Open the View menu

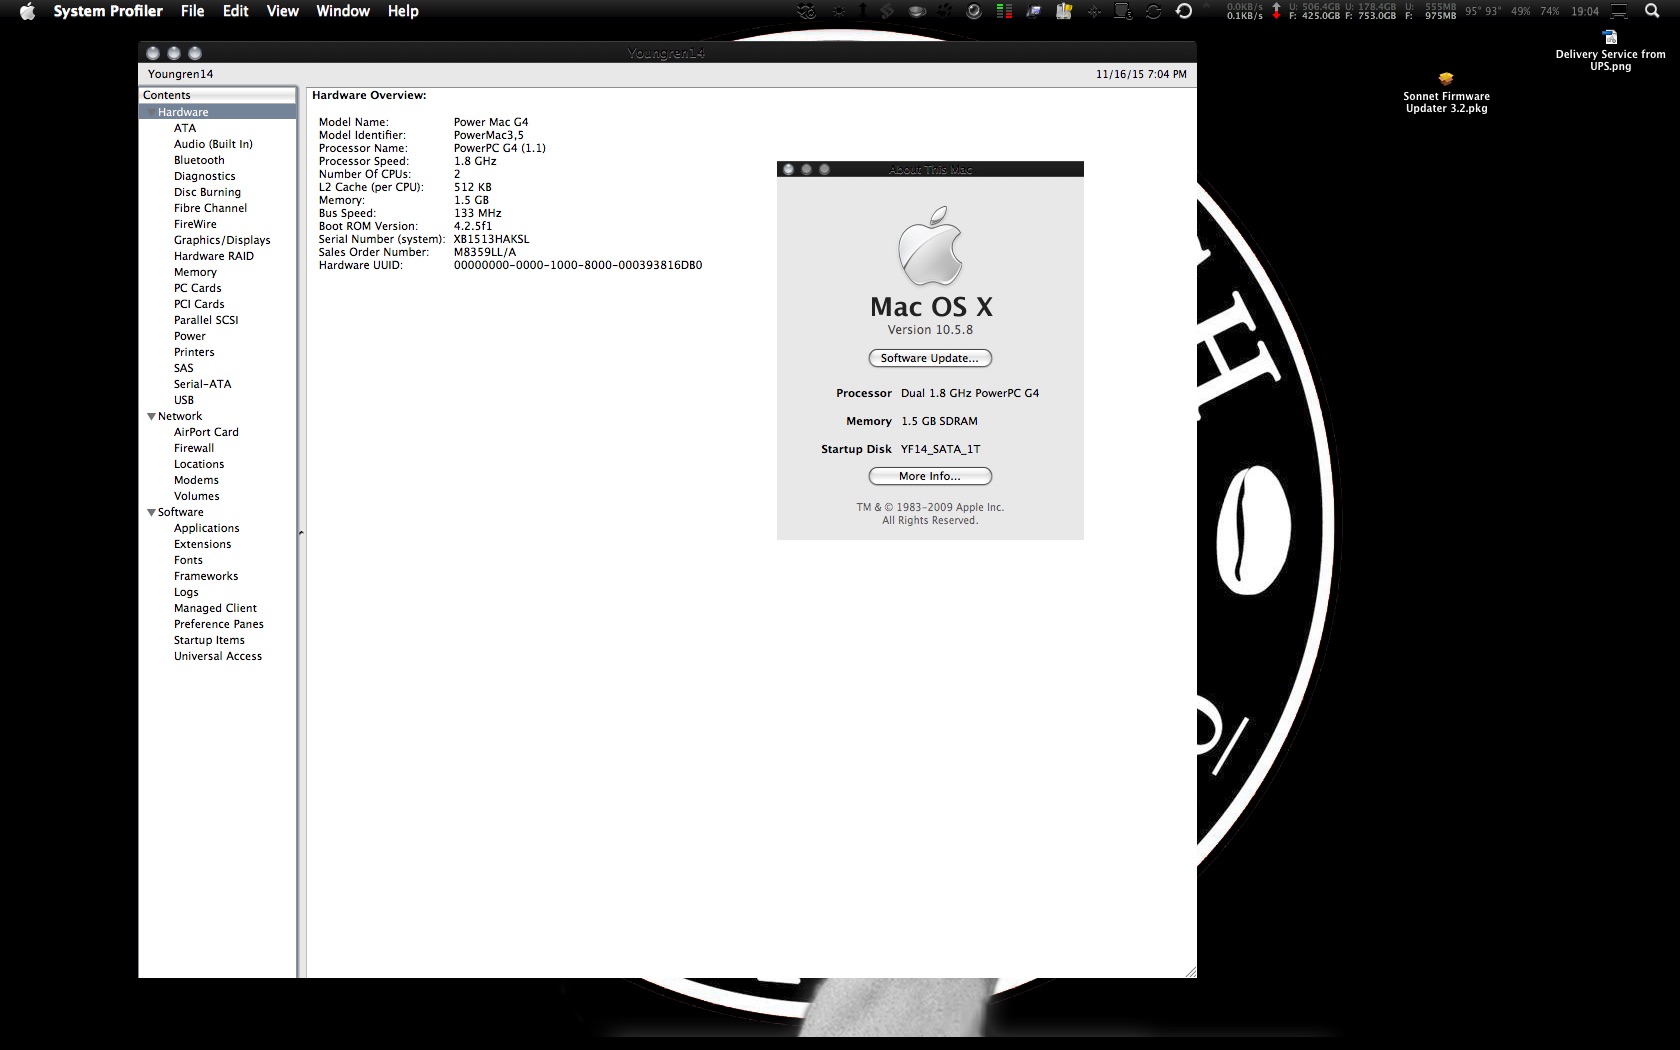pyautogui.click(x=283, y=11)
